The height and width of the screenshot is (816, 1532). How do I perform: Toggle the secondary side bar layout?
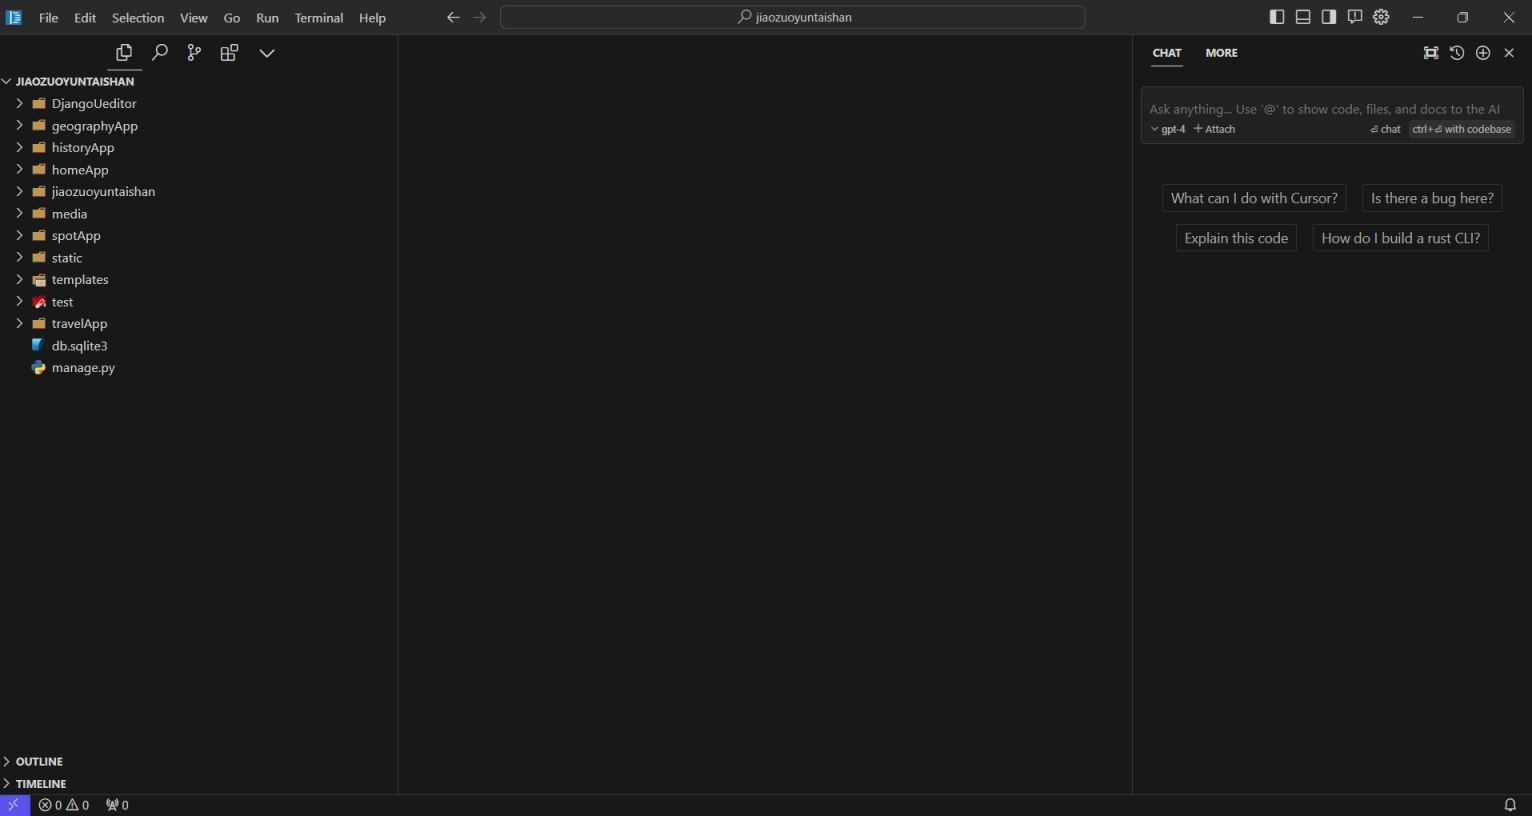1329,17
